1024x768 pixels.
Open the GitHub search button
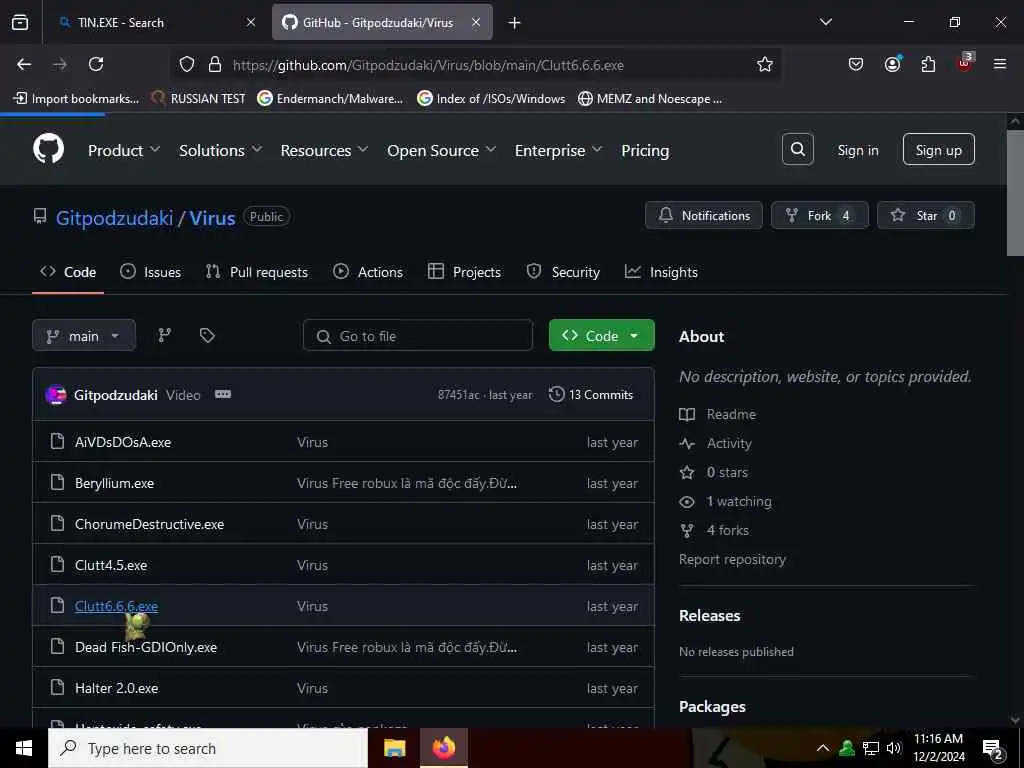click(797, 150)
